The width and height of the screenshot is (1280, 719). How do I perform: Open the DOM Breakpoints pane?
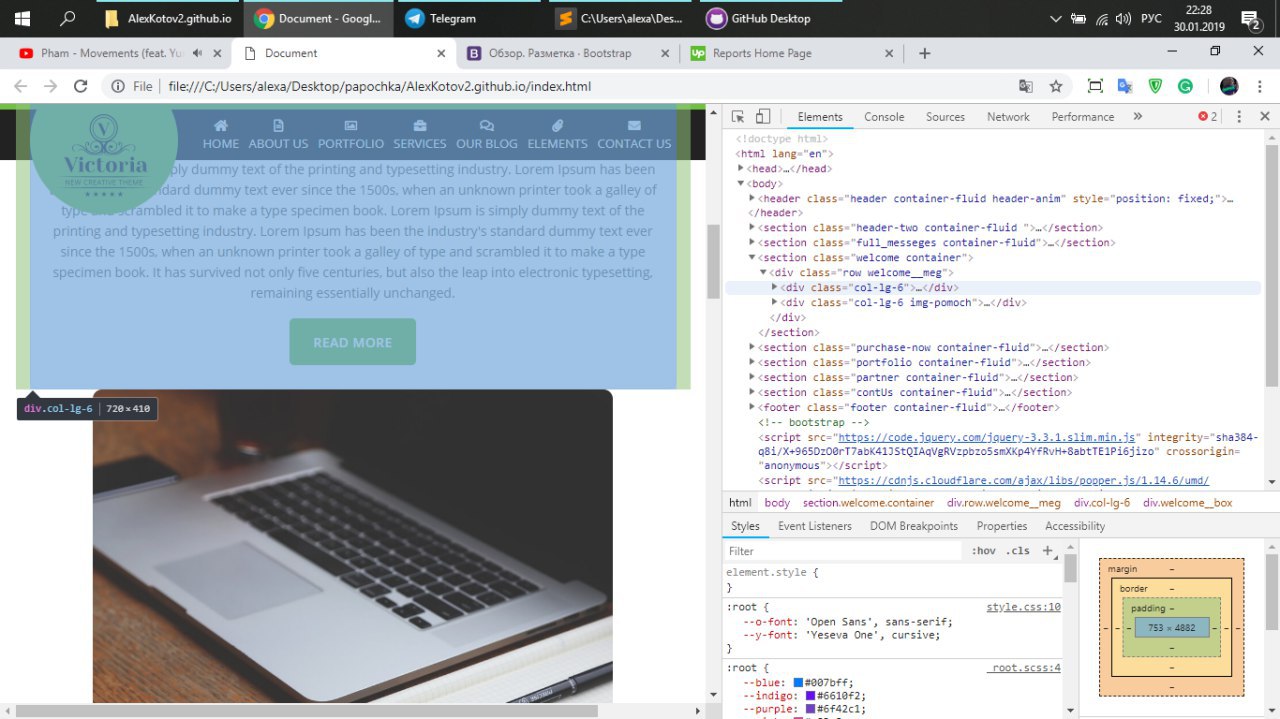pyautogui.click(x=914, y=526)
